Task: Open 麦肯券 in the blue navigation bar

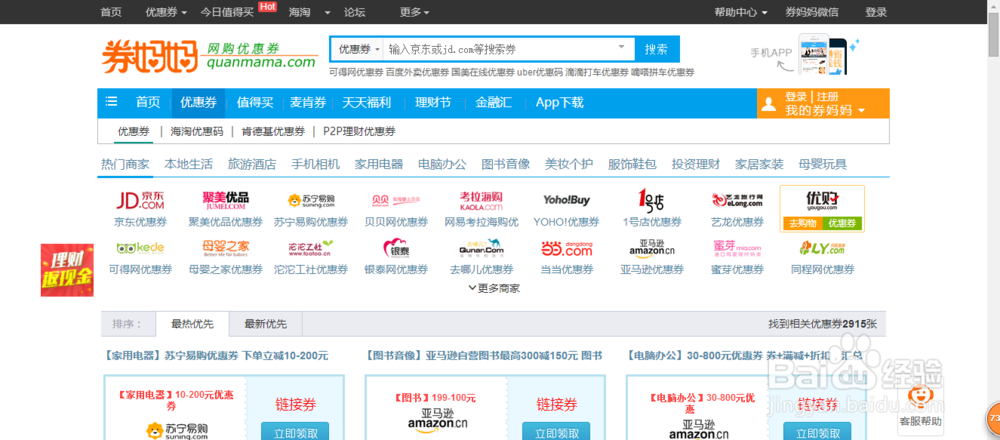Action: coord(308,103)
